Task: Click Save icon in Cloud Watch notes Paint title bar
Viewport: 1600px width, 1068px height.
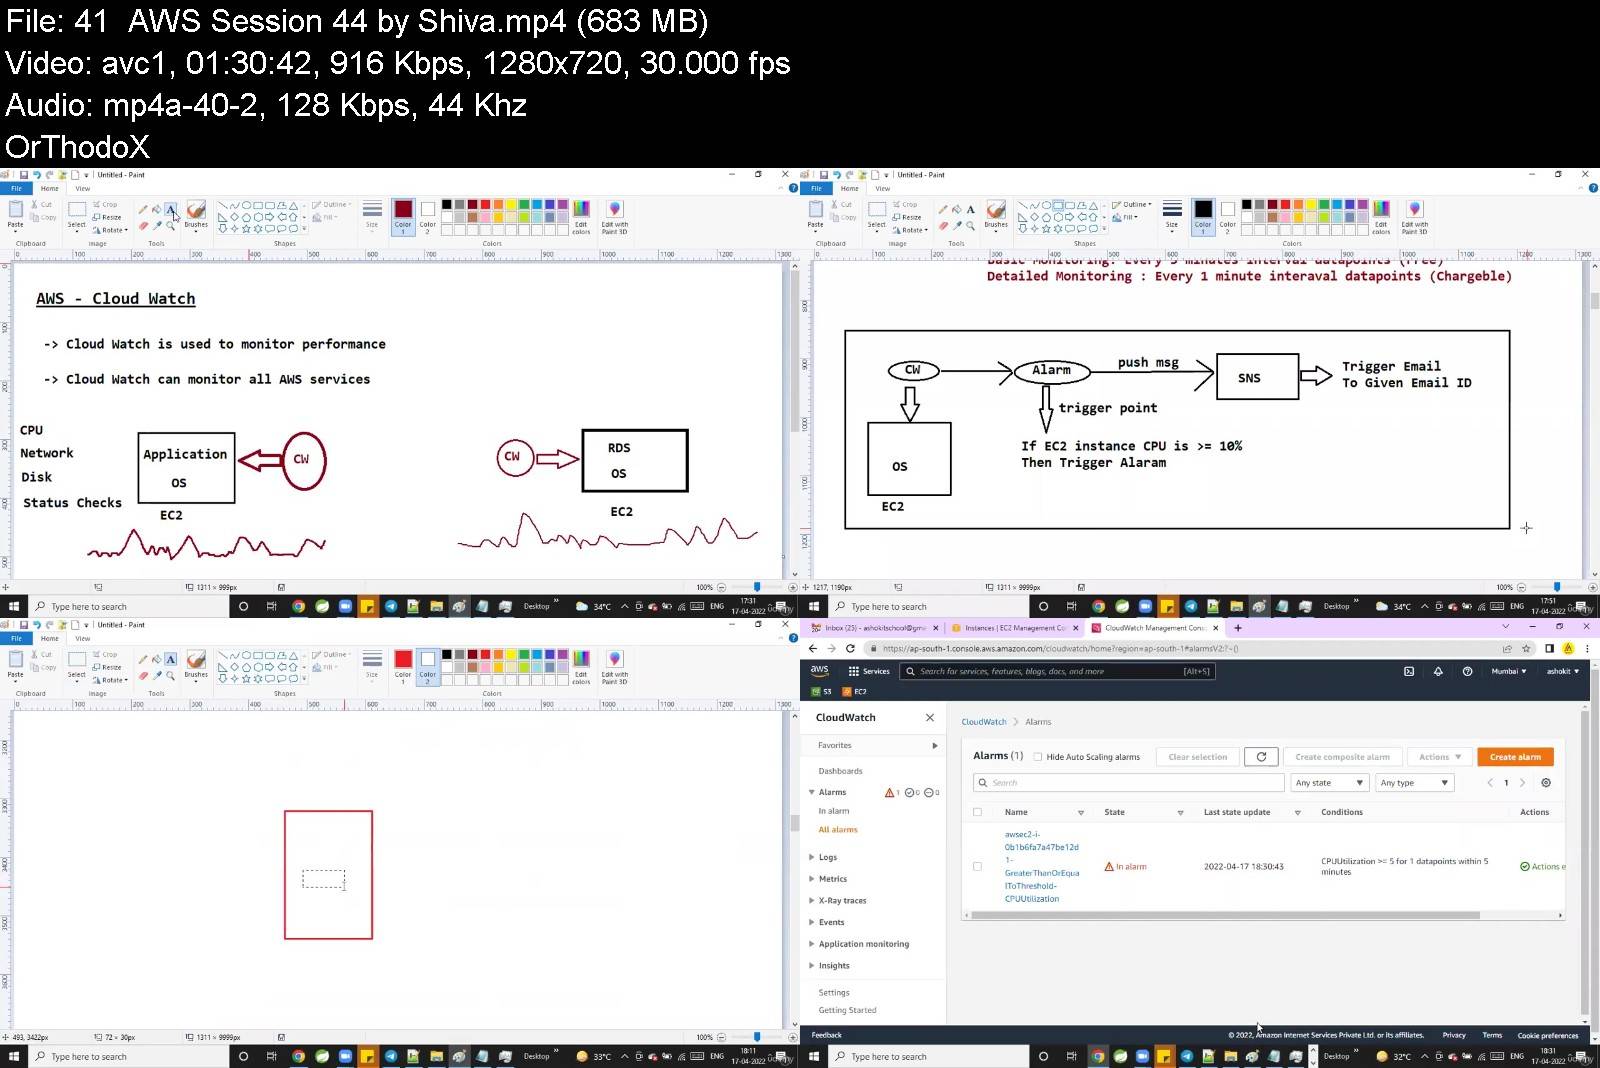Action: tap(24, 175)
